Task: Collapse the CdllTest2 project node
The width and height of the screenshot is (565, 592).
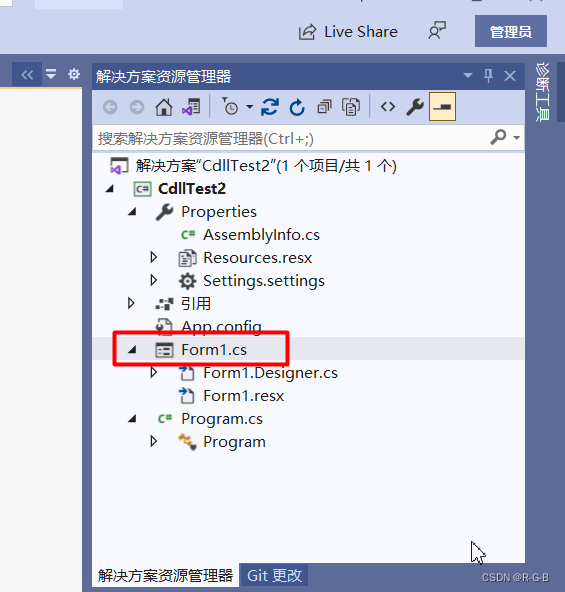Action: [x=110, y=189]
